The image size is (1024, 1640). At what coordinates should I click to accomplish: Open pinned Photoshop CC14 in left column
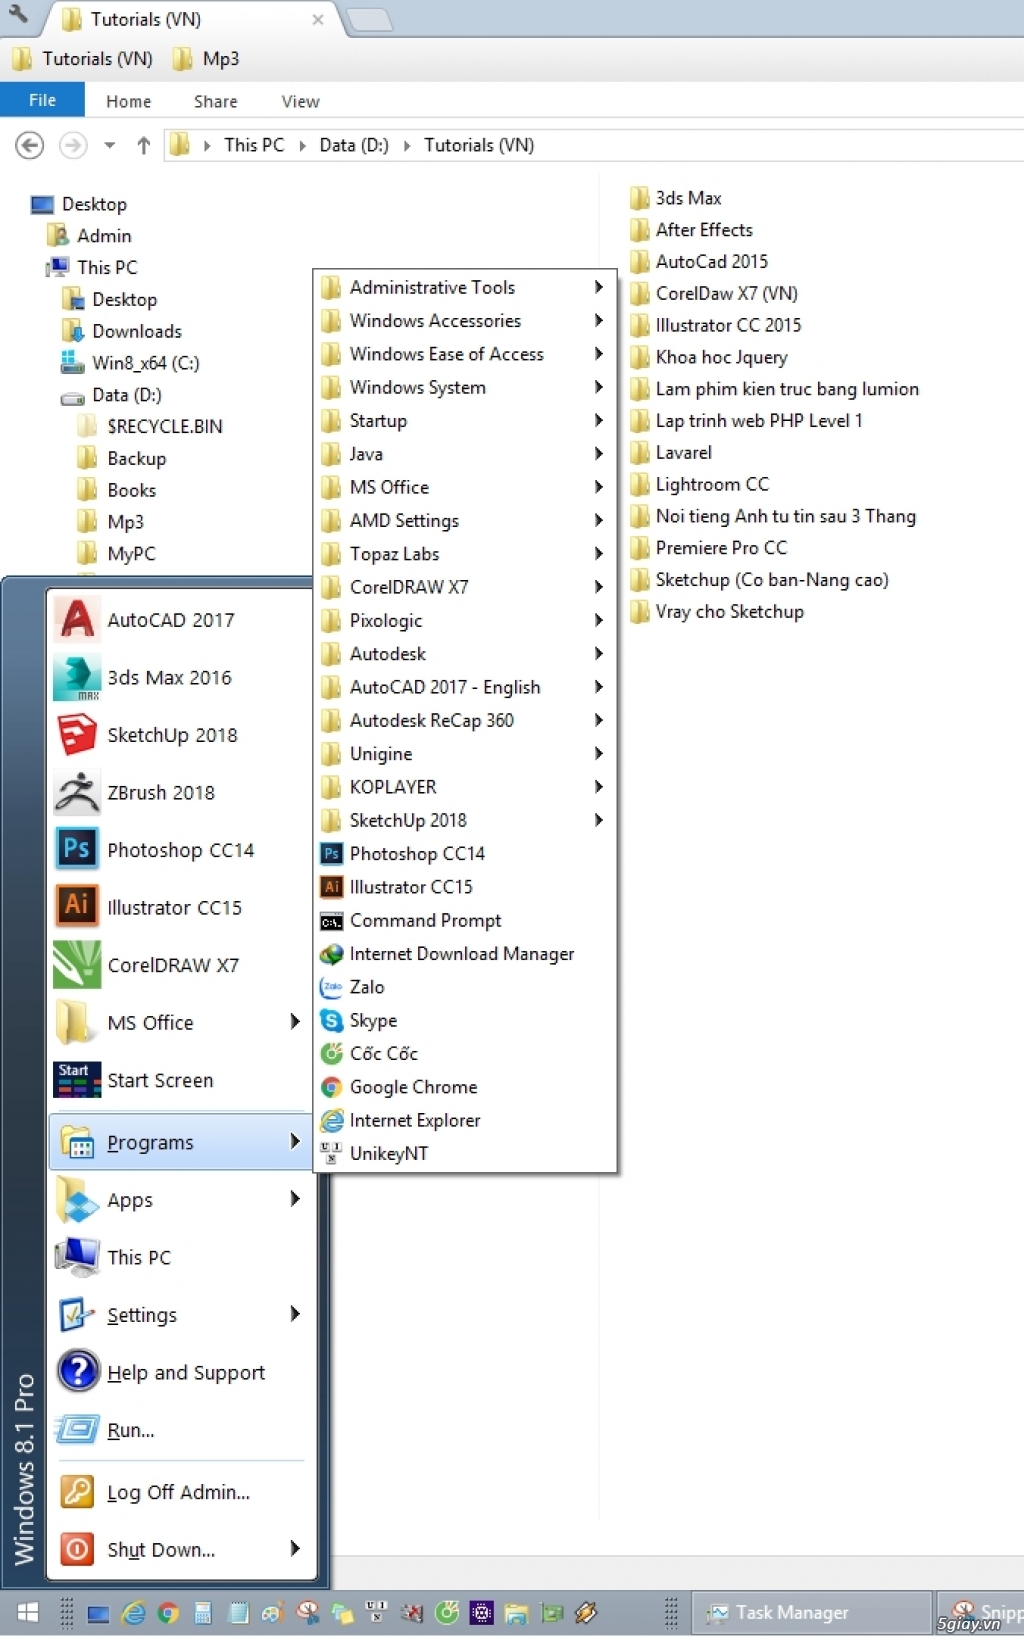(180, 850)
